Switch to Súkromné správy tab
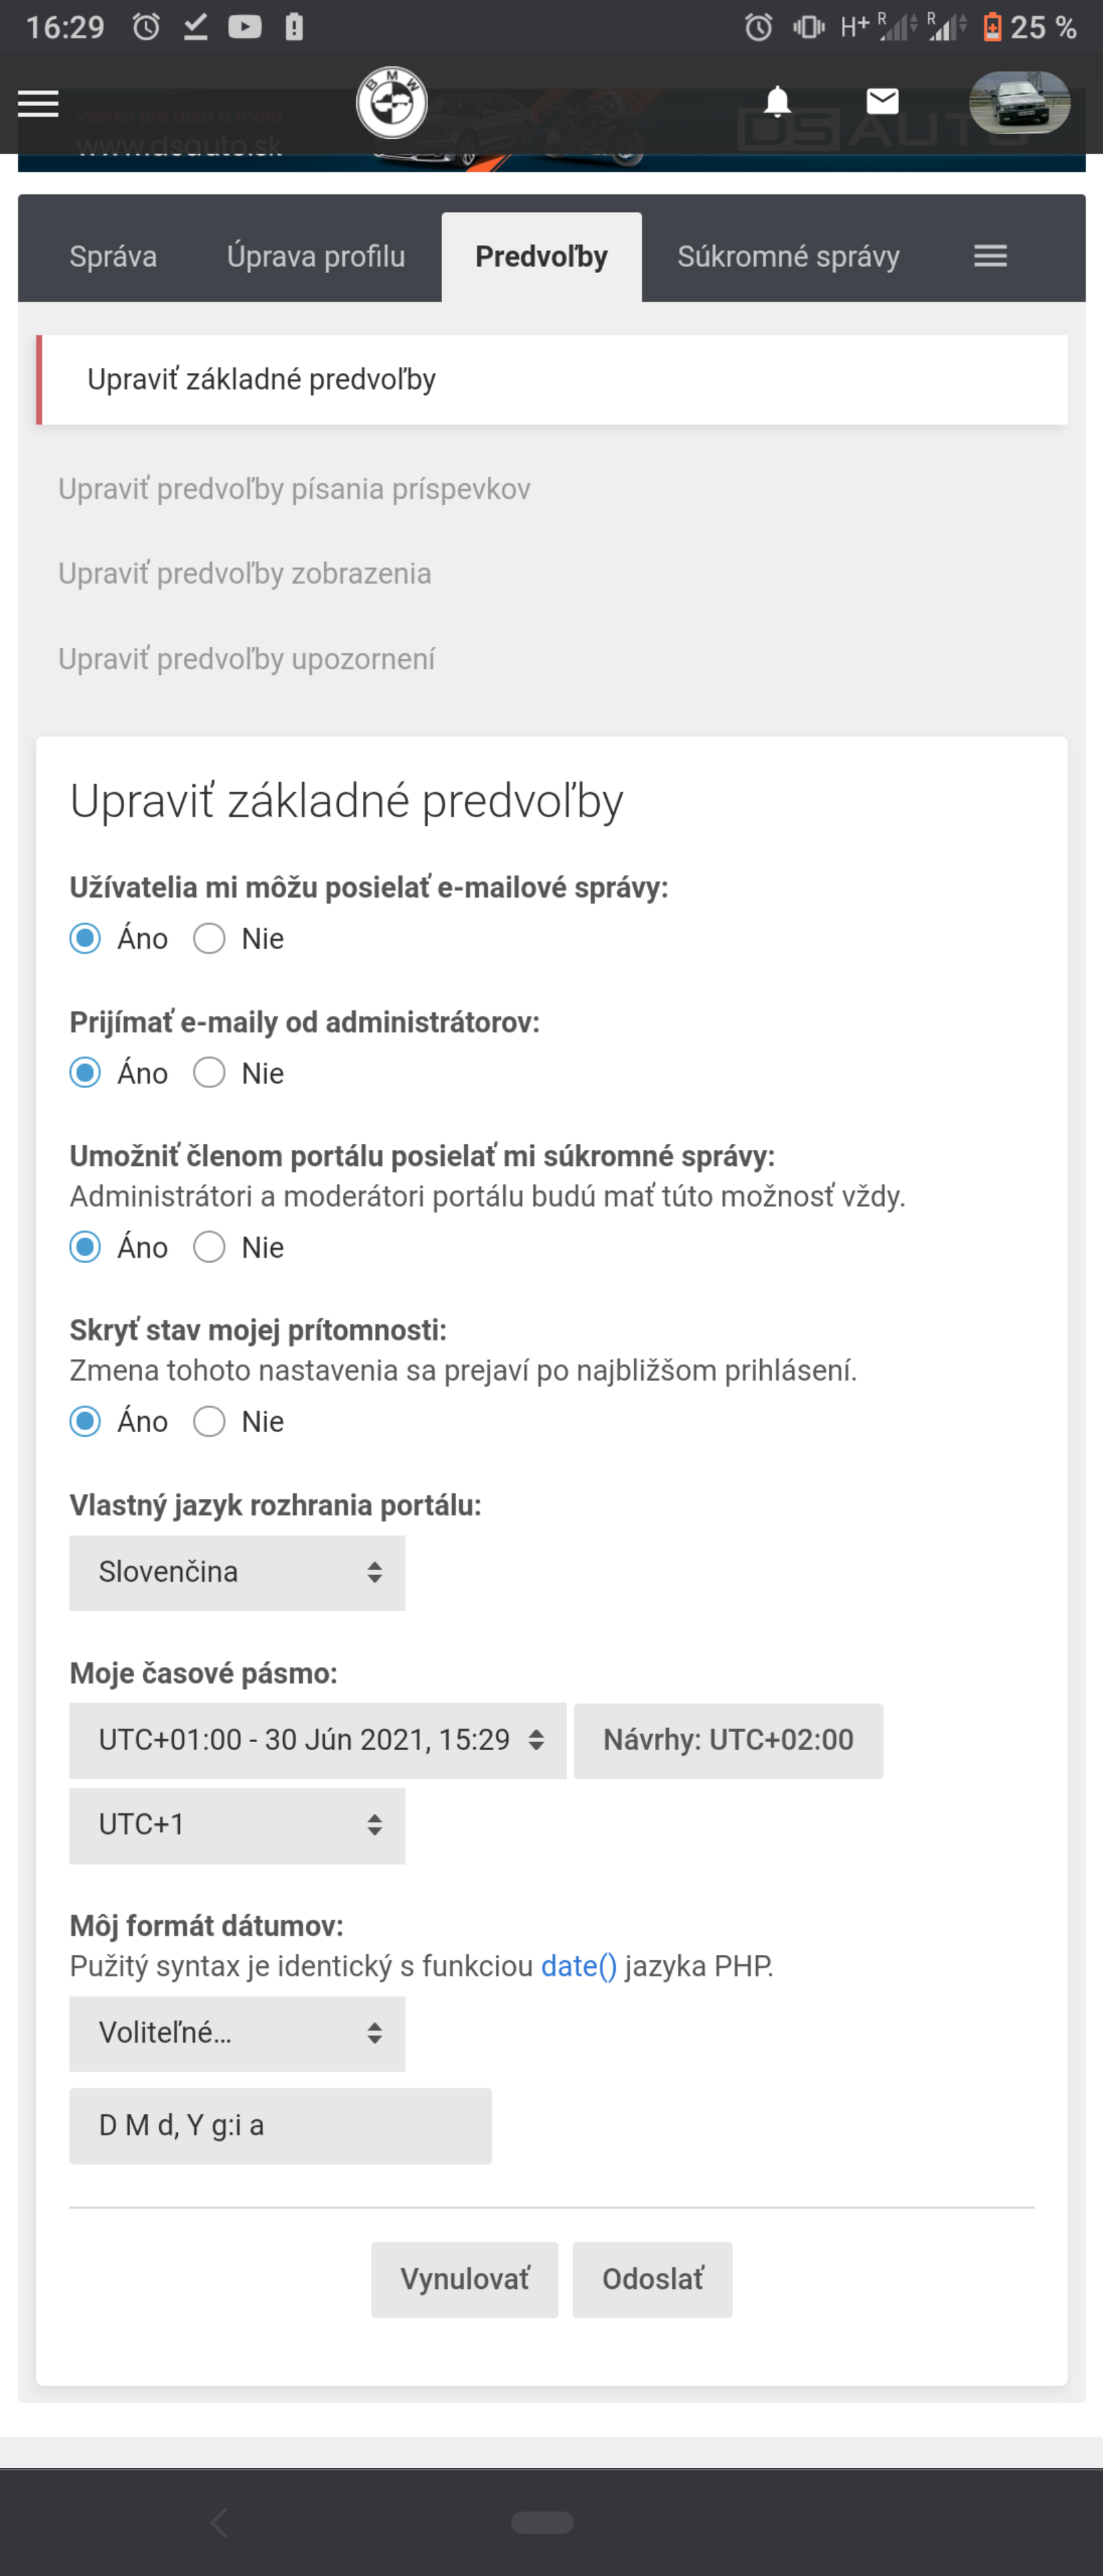The height and width of the screenshot is (2576, 1103). click(788, 257)
